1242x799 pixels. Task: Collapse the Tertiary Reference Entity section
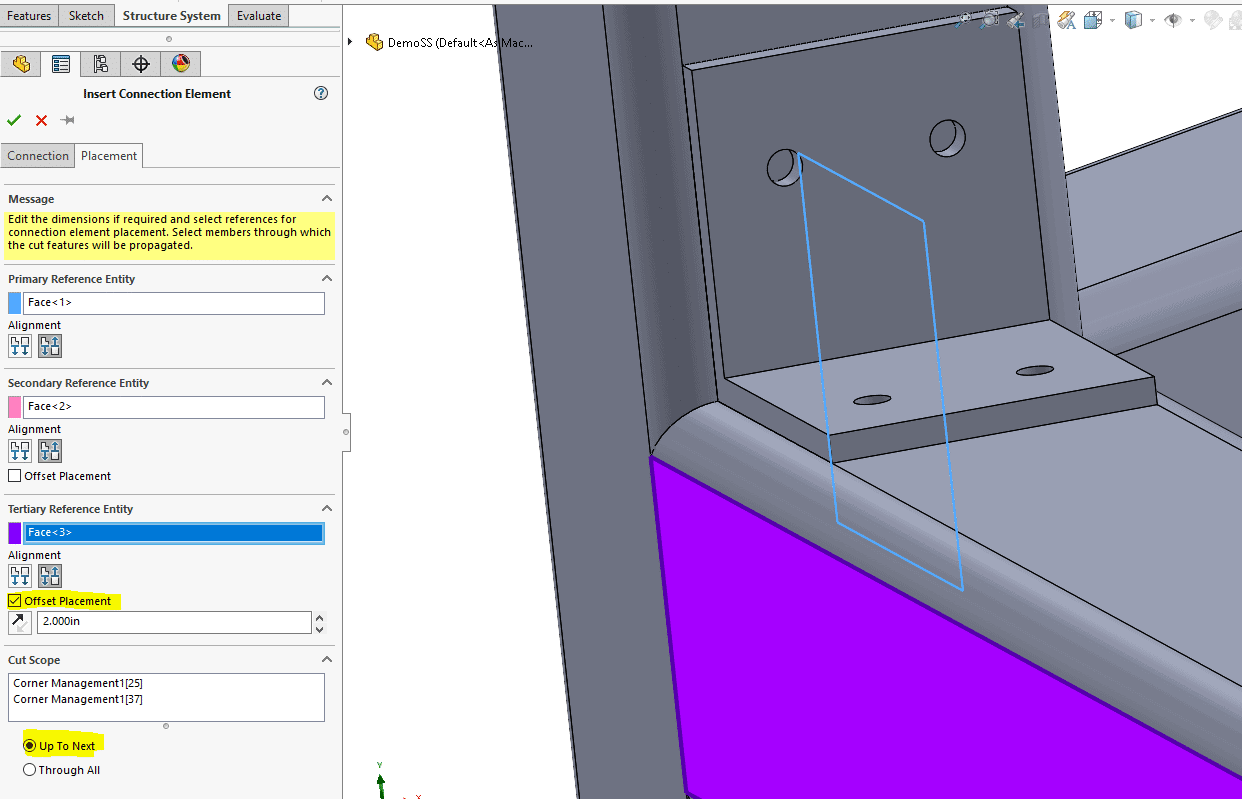pos(326,509)
